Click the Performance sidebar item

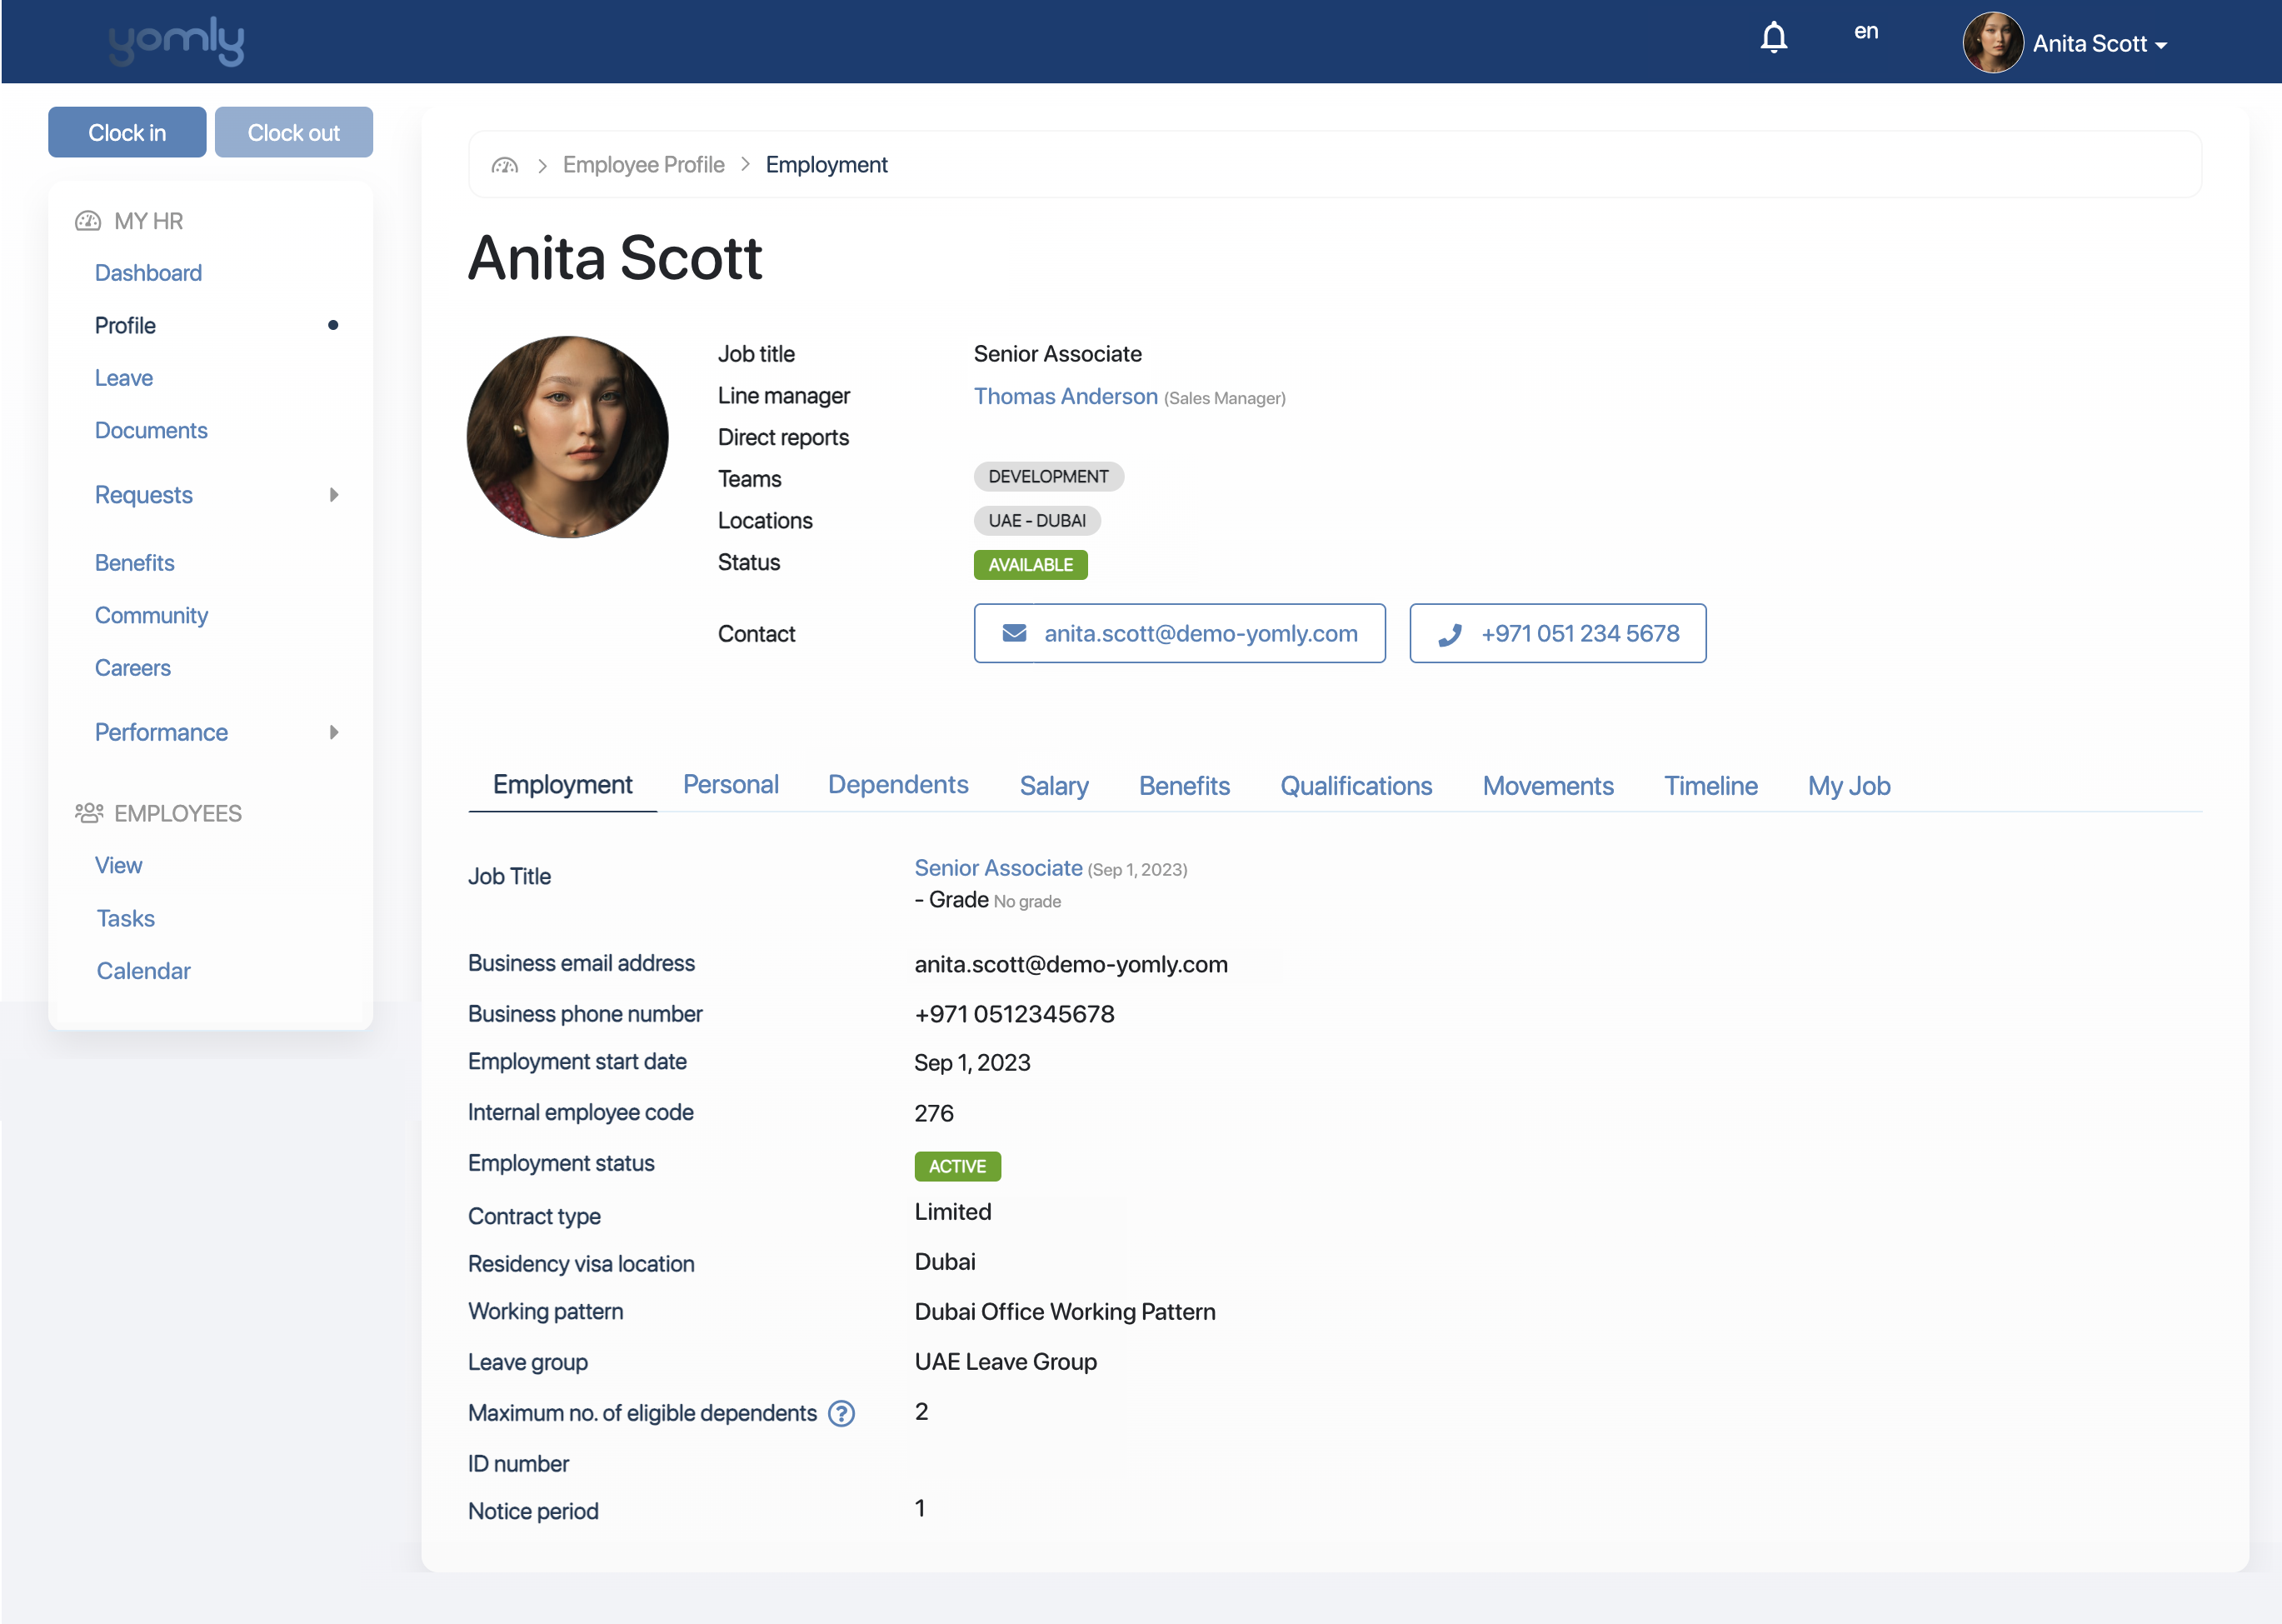click(x=161, y=733)
